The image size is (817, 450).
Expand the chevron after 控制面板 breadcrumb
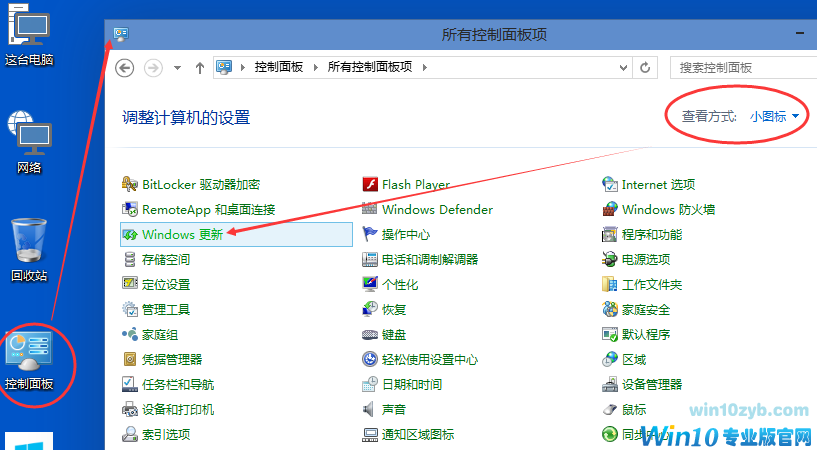click(315, 68)
